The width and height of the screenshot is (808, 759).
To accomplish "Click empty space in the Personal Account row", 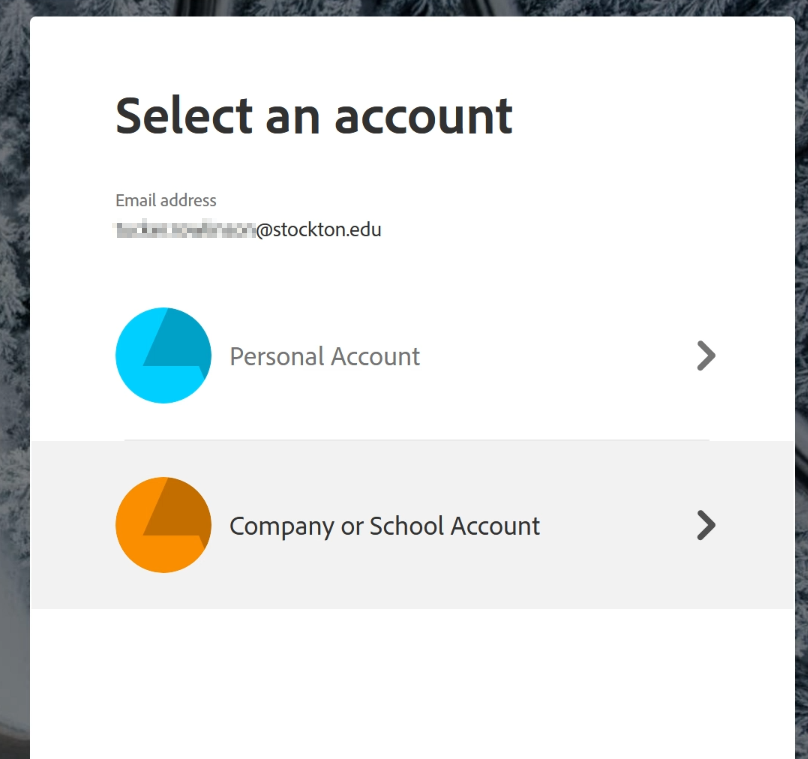I will click(557, 356).
